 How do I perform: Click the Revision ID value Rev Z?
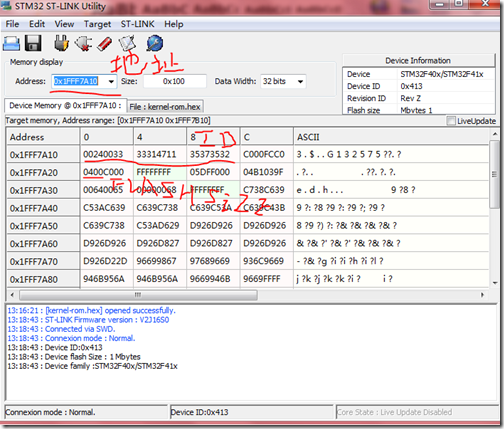[x=410, y=98]
